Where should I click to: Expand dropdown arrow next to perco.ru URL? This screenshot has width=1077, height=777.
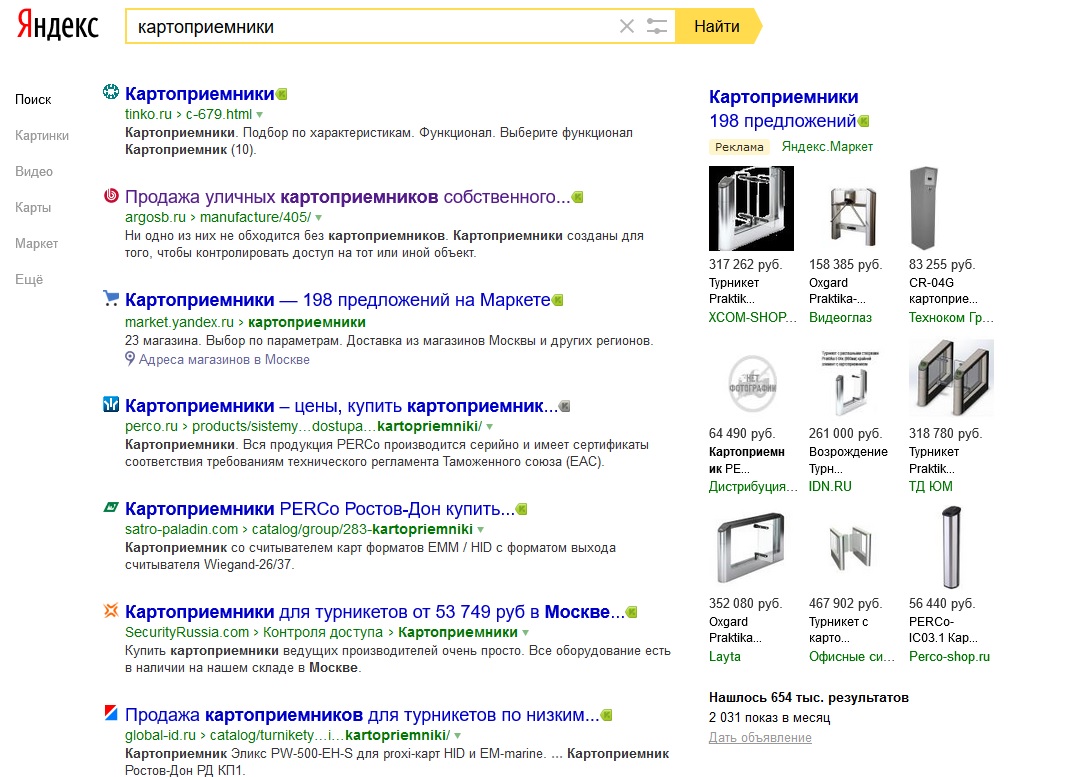[x=490, y=427]
